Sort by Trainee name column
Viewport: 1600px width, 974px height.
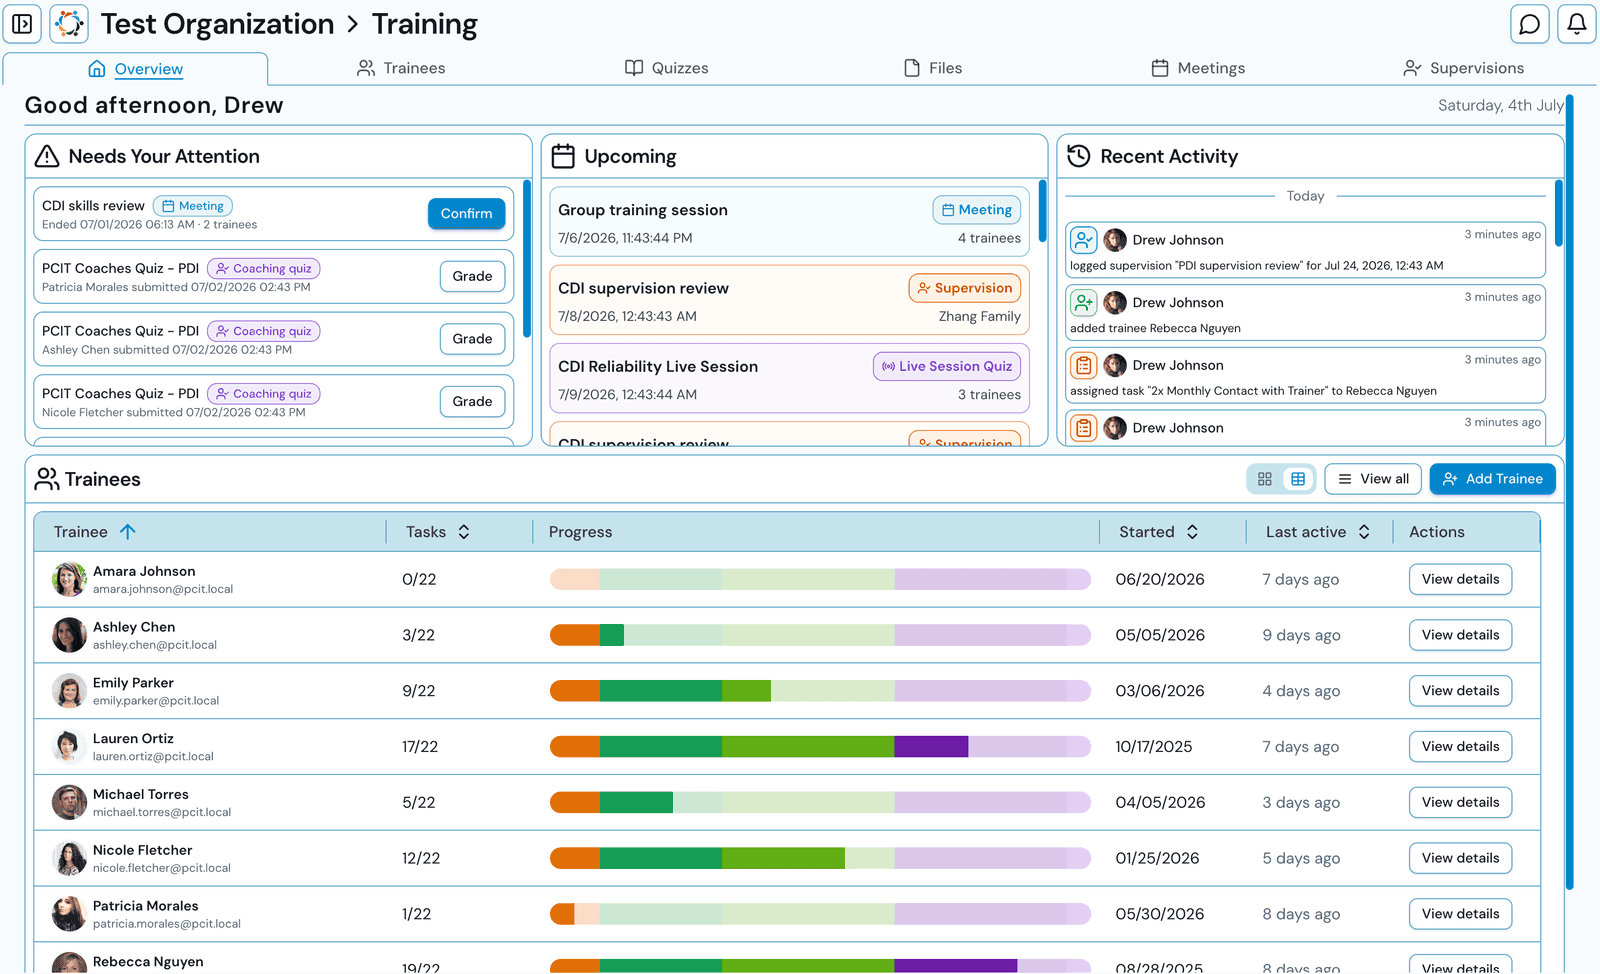(95, 532)
